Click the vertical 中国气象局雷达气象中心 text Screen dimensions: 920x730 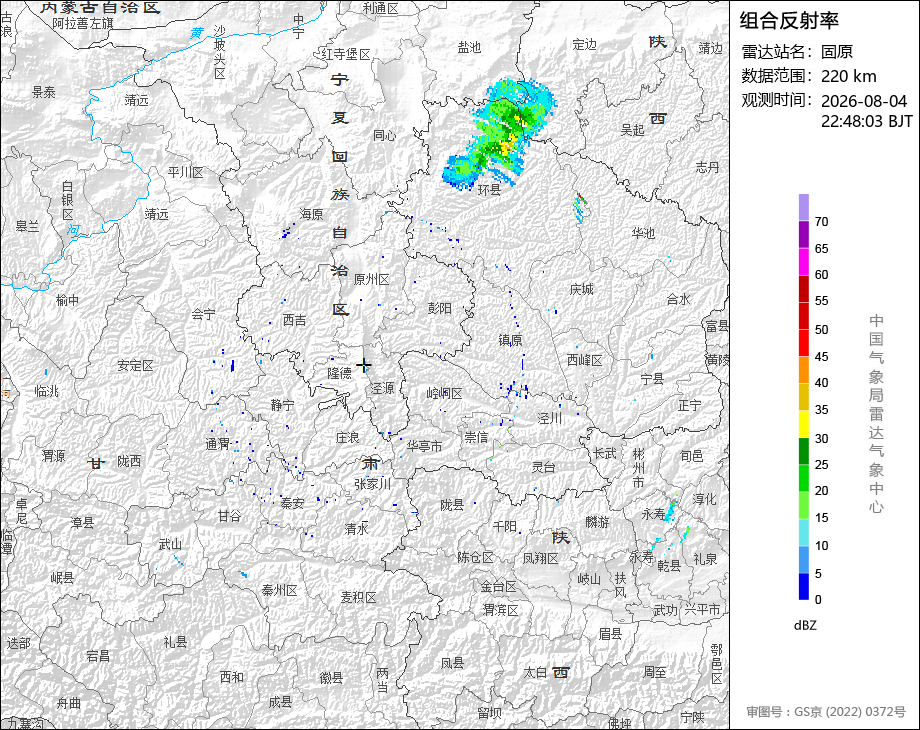pos(876,414)
